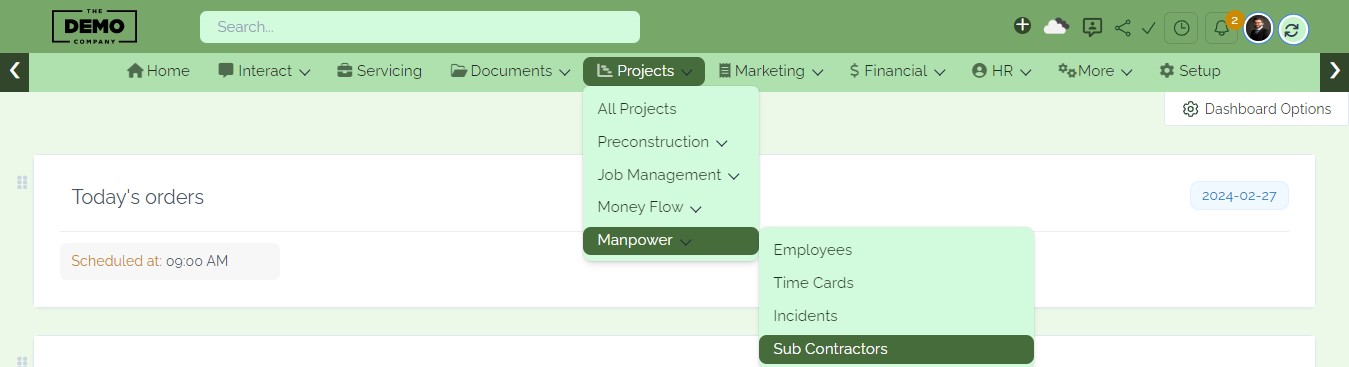Click the checkmark tasks icon
Viewport: 1349px width, 367px height.
(x=1148, y=28)
